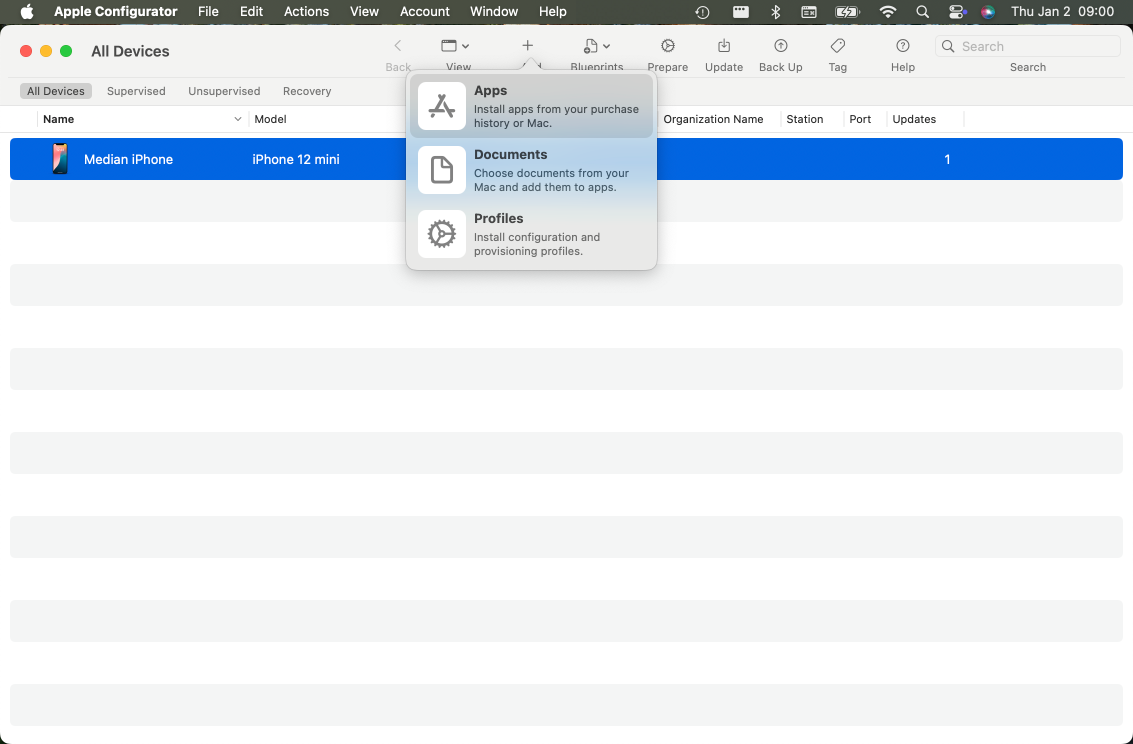Select the Documents option in popup

pos(531,170)
